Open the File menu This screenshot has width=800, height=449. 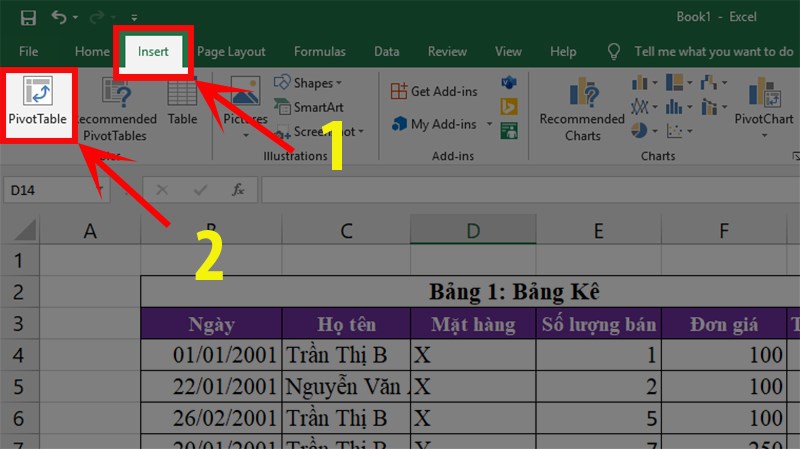point(29,51)
